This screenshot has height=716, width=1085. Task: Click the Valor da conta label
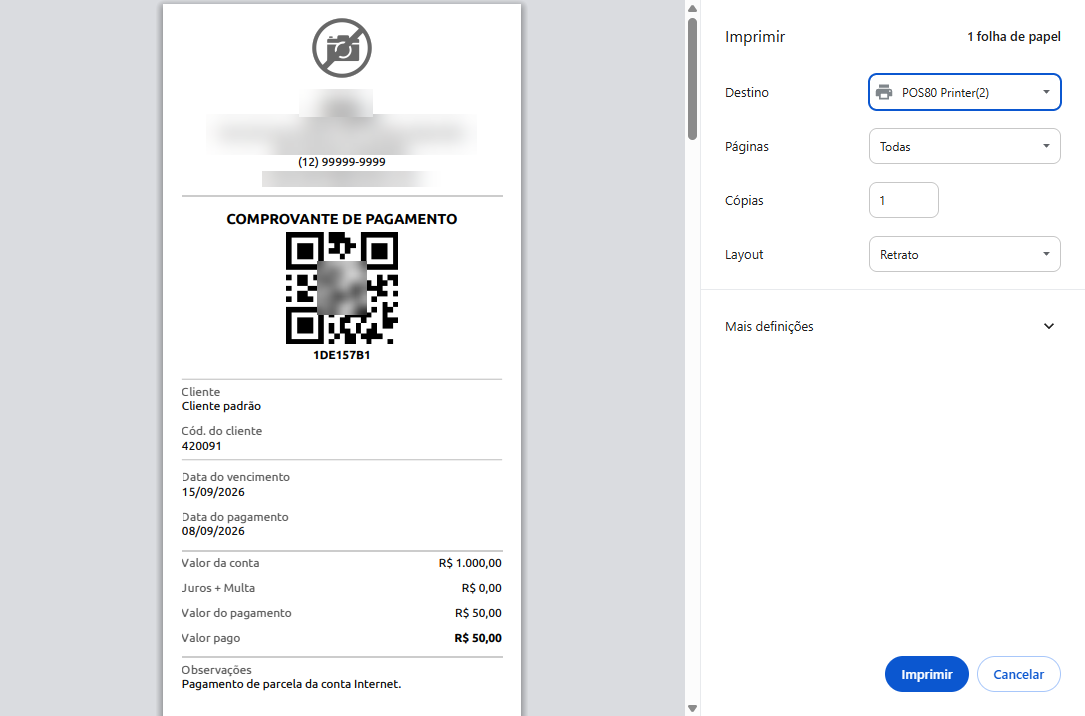220,563
